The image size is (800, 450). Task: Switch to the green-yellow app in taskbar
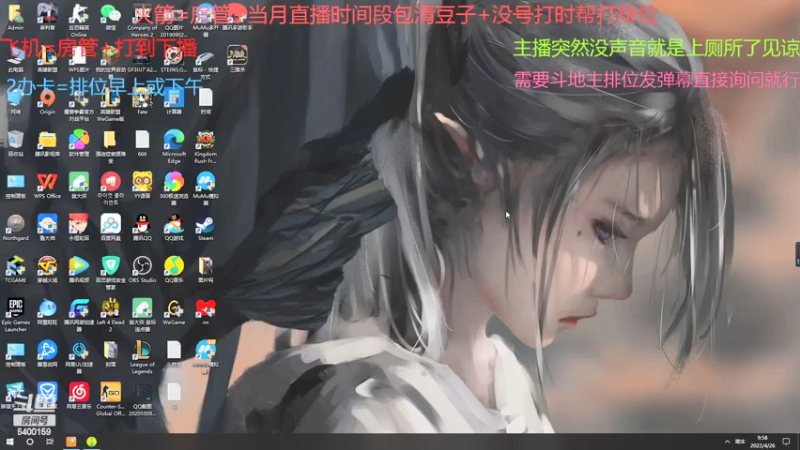[x=92, y=441]
